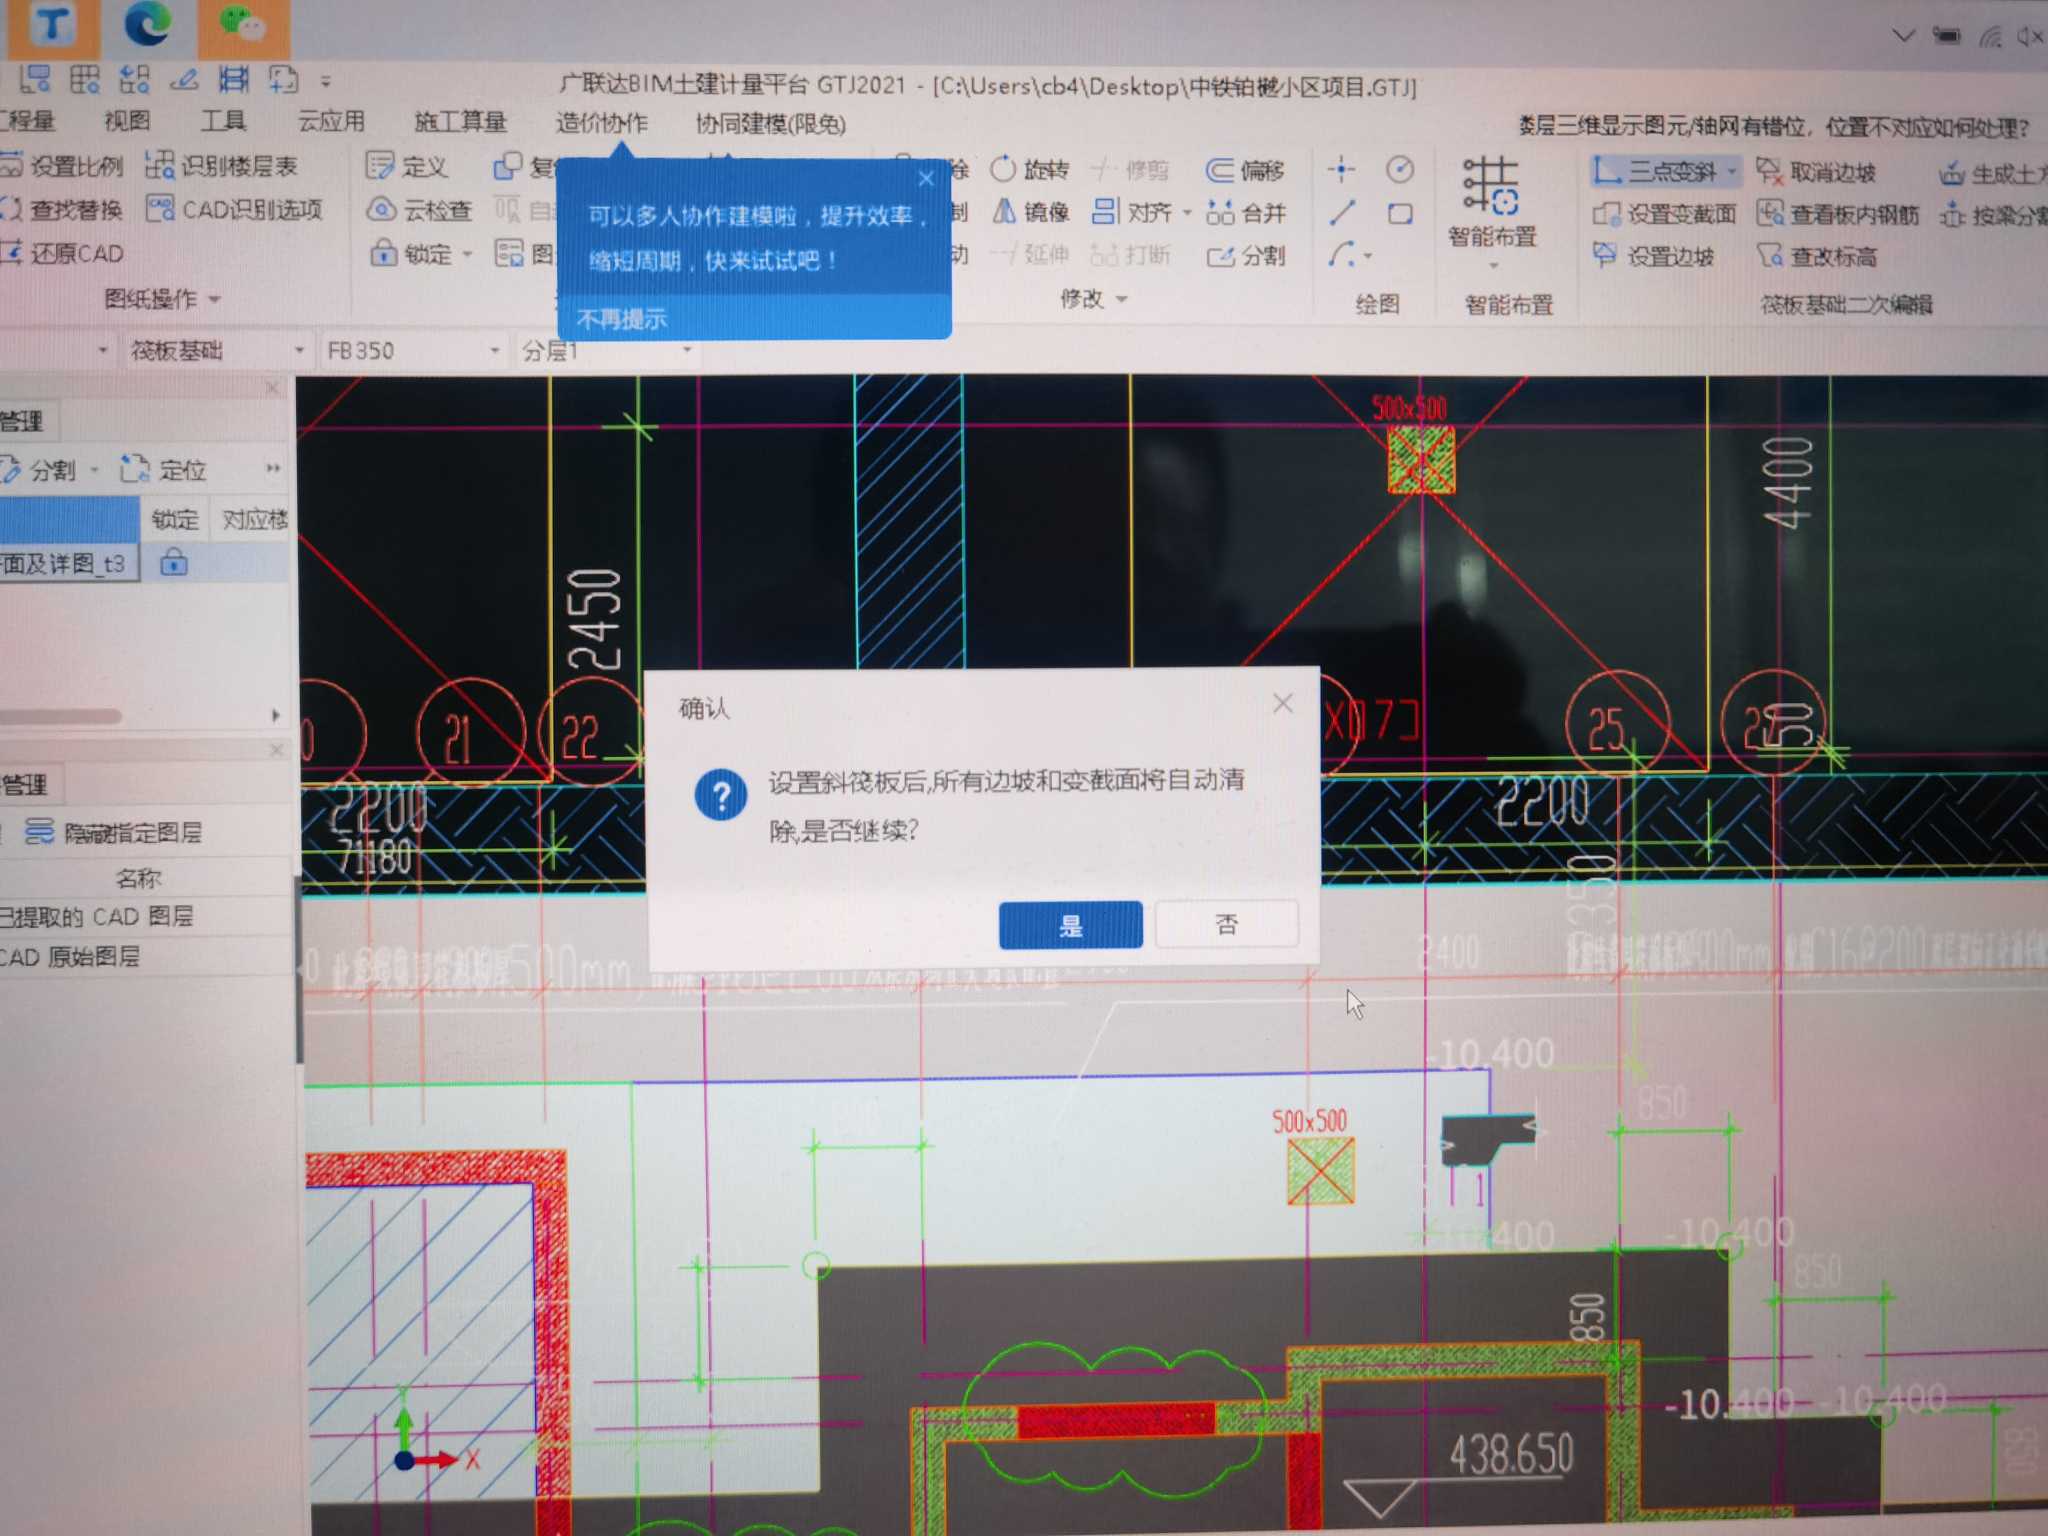Screen dimensions: 2048x1536
Task: Select the 镜像 mirror tool
Action: tap(1031, 212)
